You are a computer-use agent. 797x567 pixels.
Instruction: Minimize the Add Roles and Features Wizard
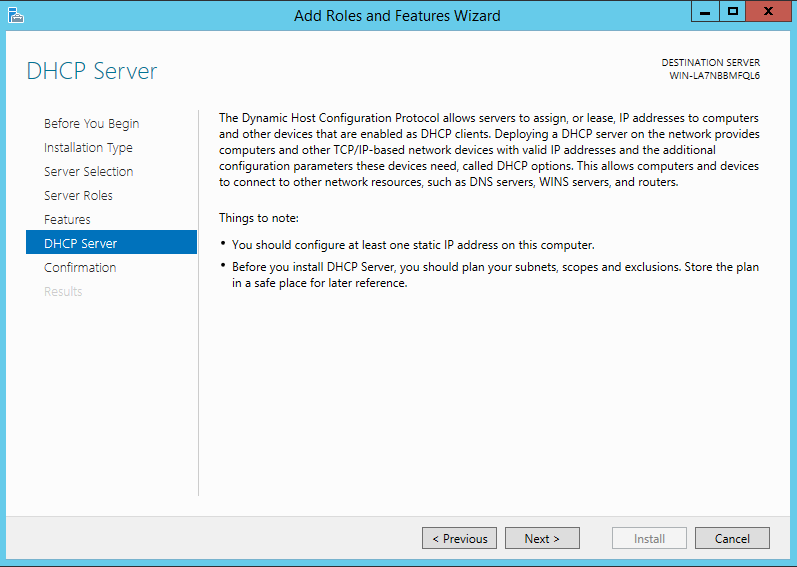coord(705,12)
